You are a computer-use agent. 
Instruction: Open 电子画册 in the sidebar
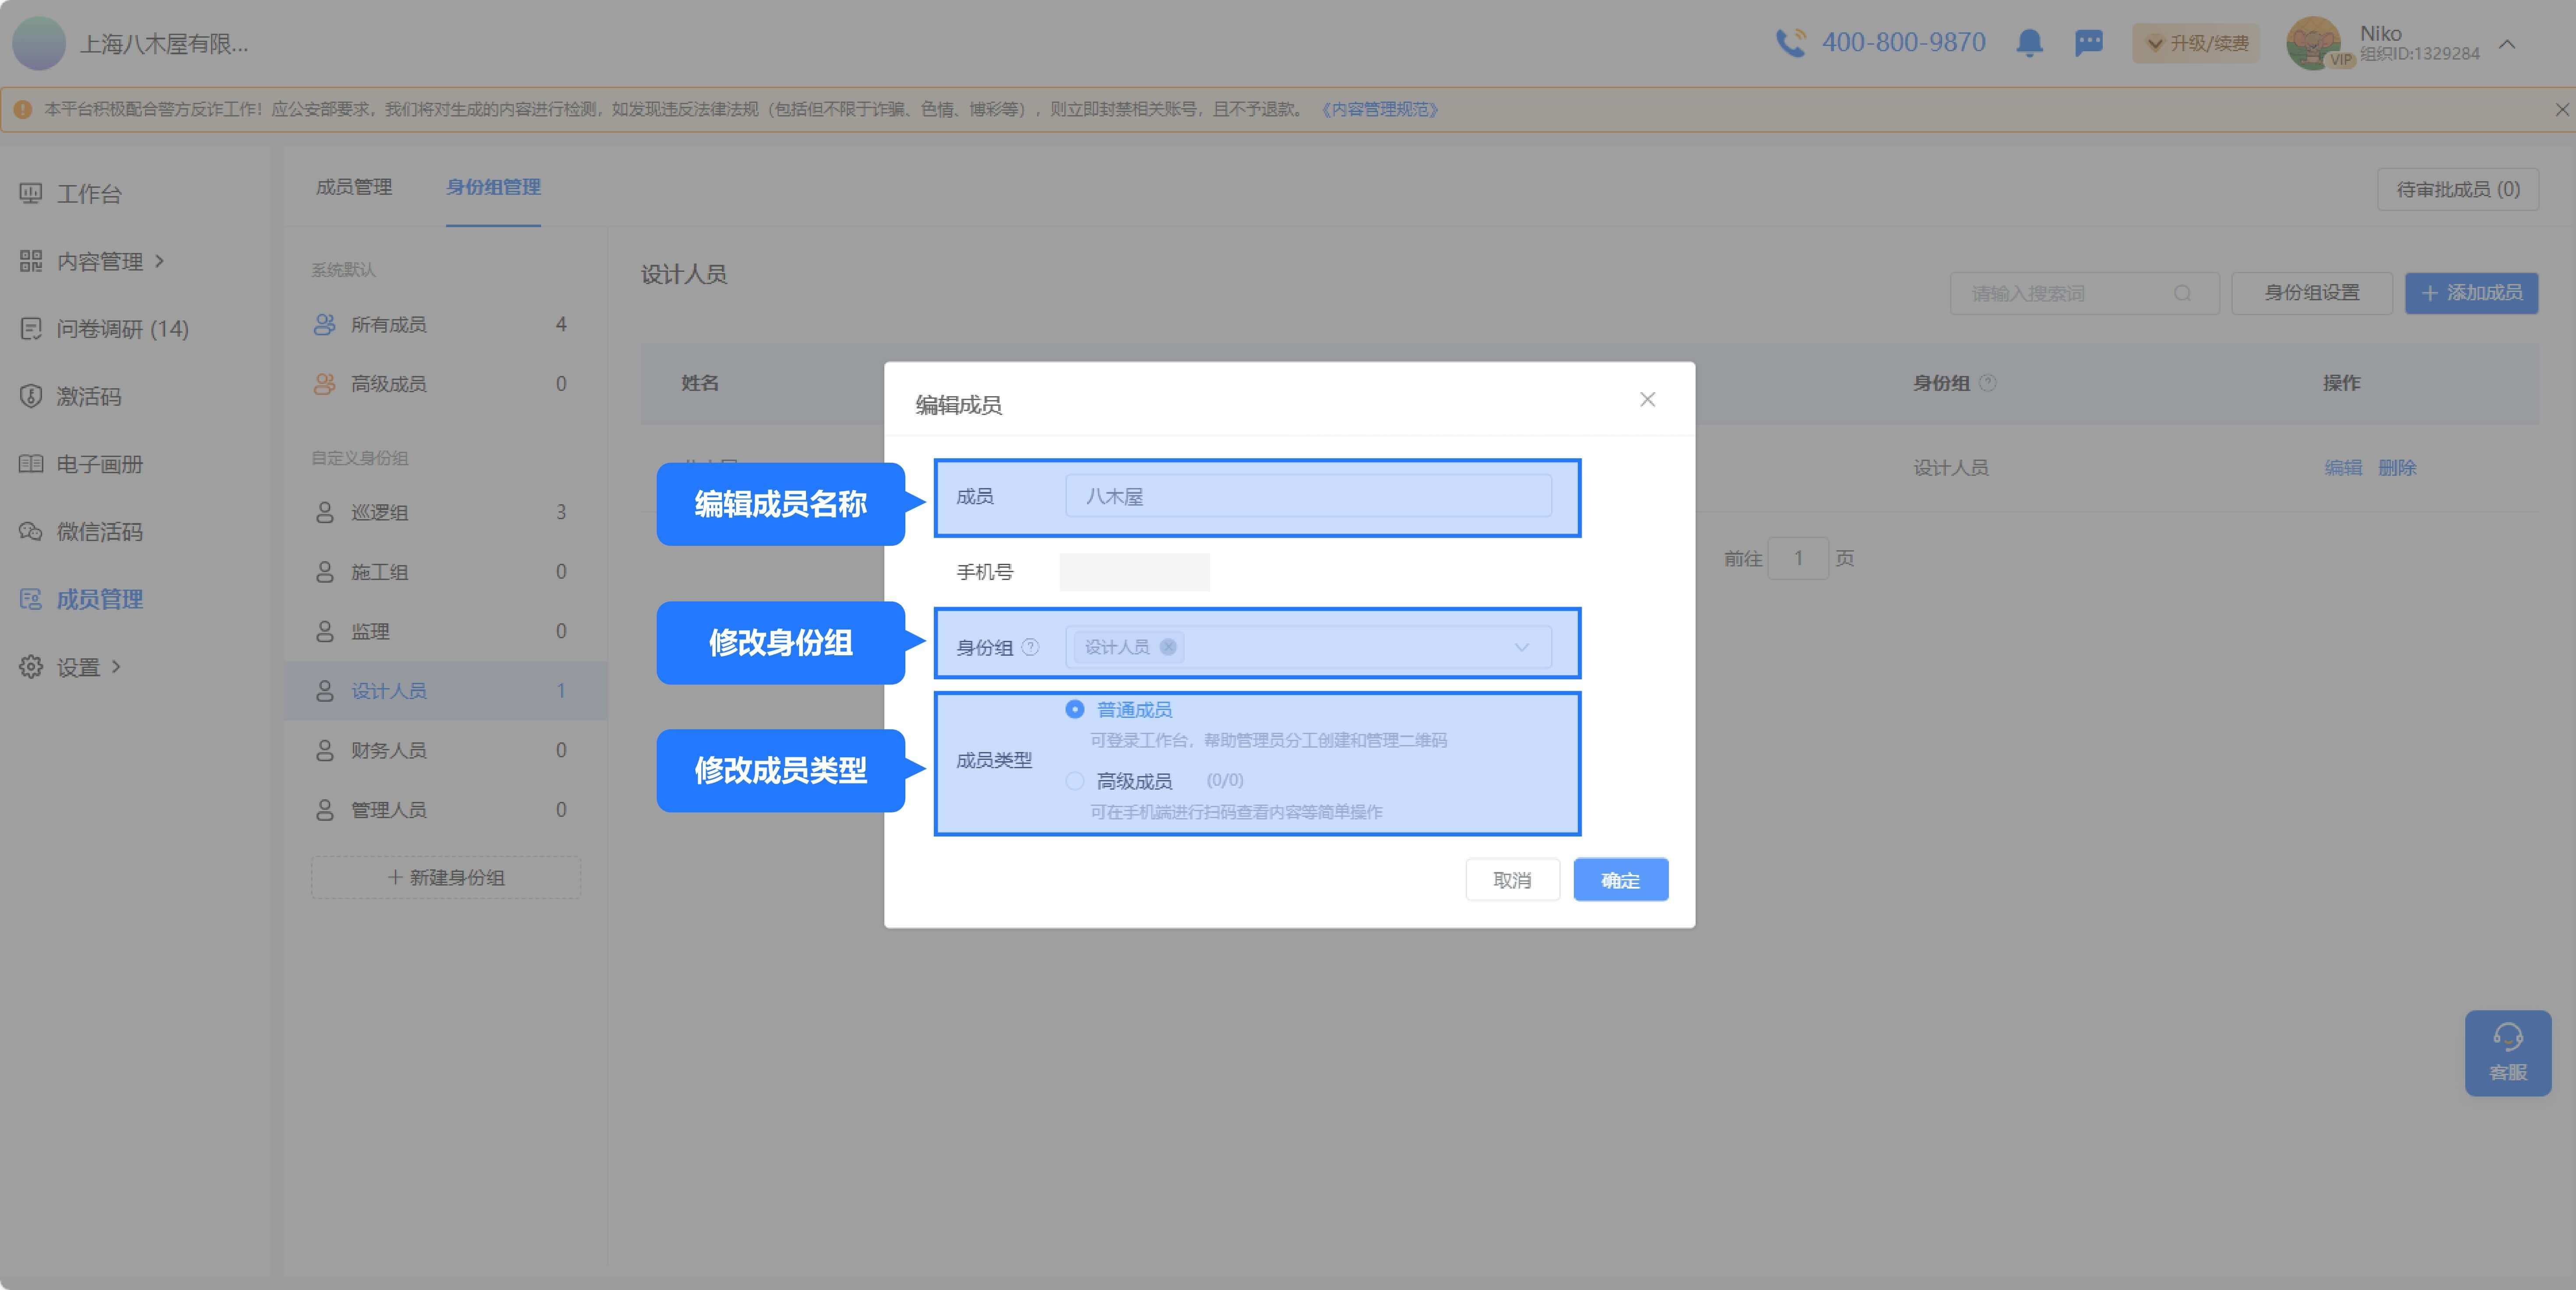(x=99, y=464)
